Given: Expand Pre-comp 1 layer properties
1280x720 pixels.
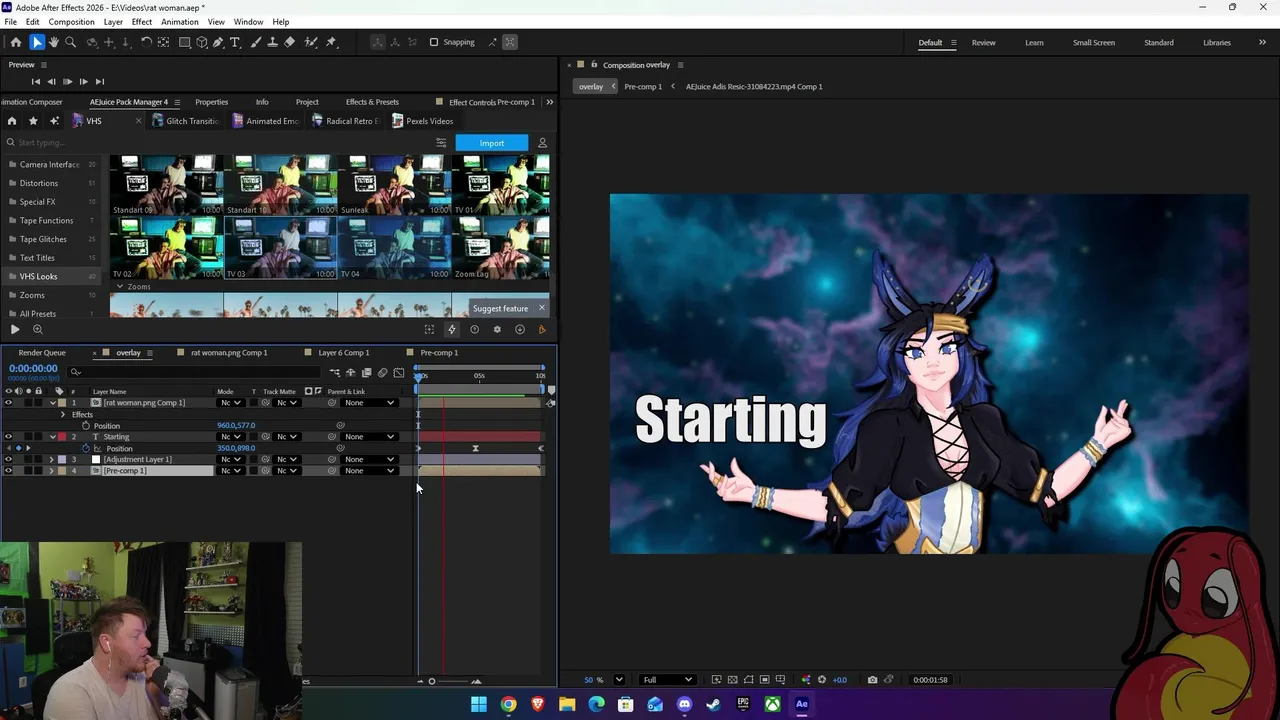Looking at the screenshot, I should click(52, 471).
